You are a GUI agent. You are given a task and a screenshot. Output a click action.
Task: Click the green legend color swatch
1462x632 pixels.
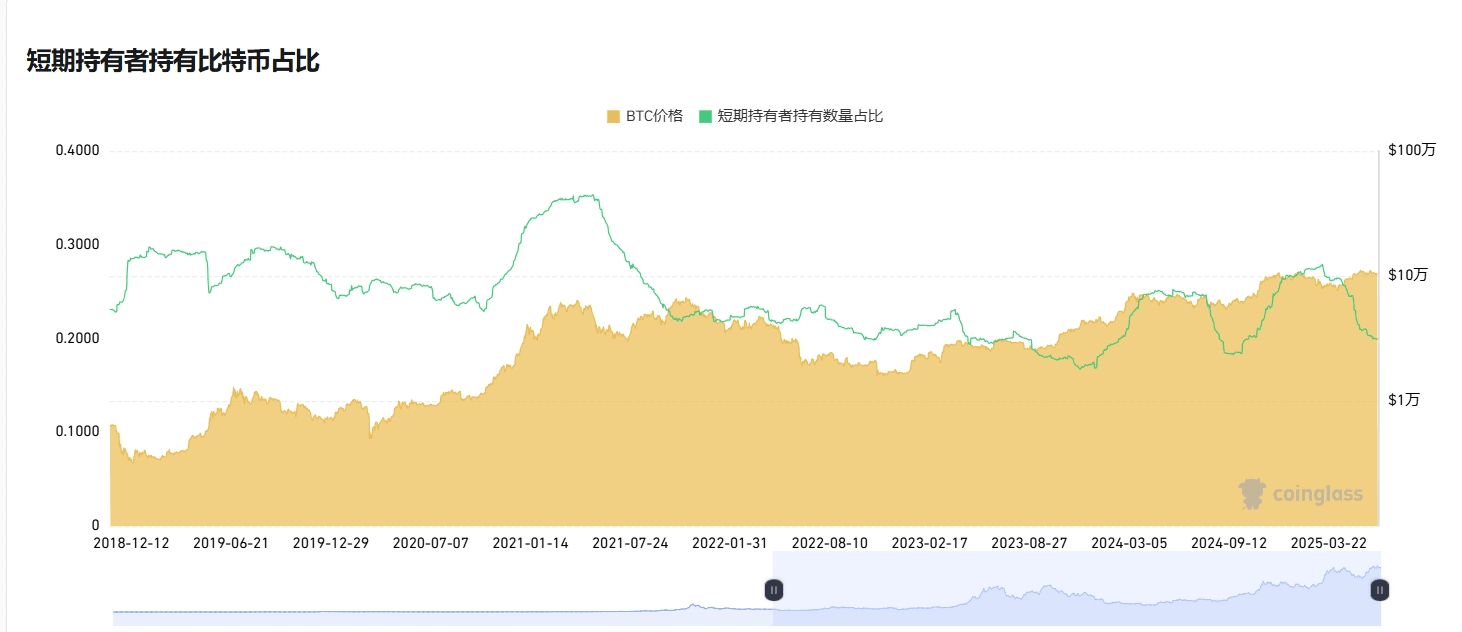705,116
